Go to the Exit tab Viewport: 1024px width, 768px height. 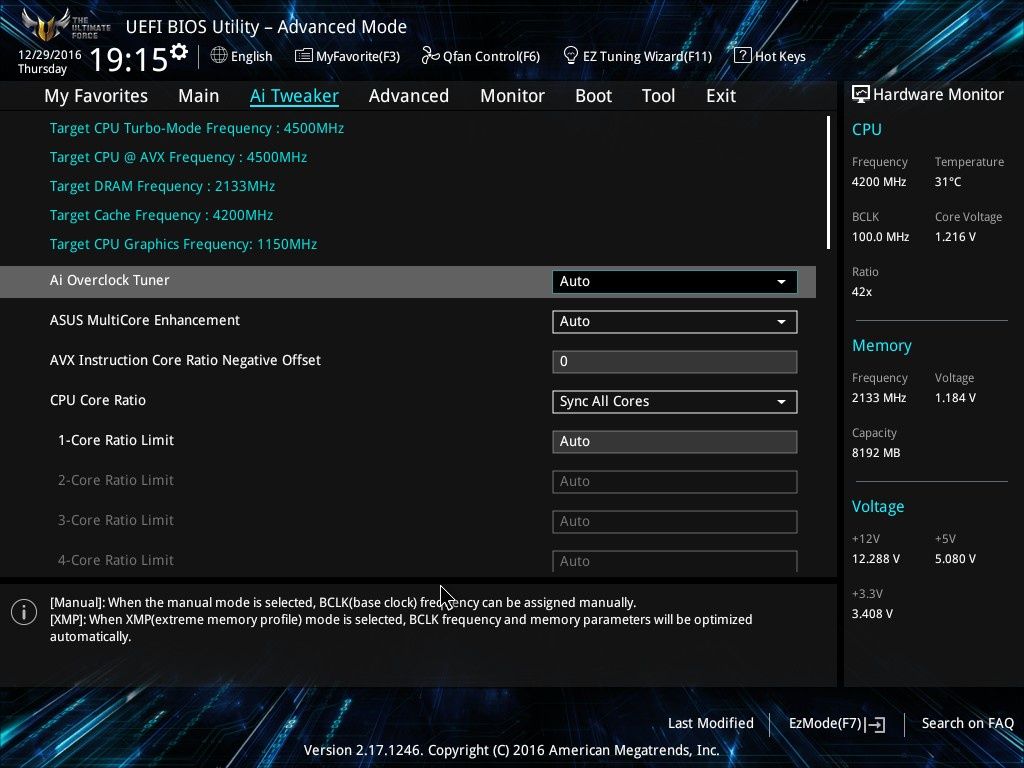click(721, 96)
